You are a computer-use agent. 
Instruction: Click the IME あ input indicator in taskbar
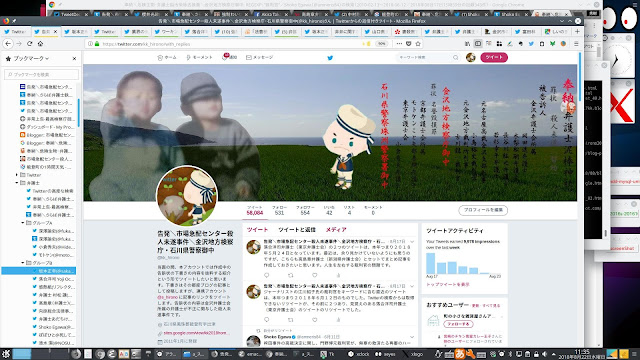pos(460,354)
